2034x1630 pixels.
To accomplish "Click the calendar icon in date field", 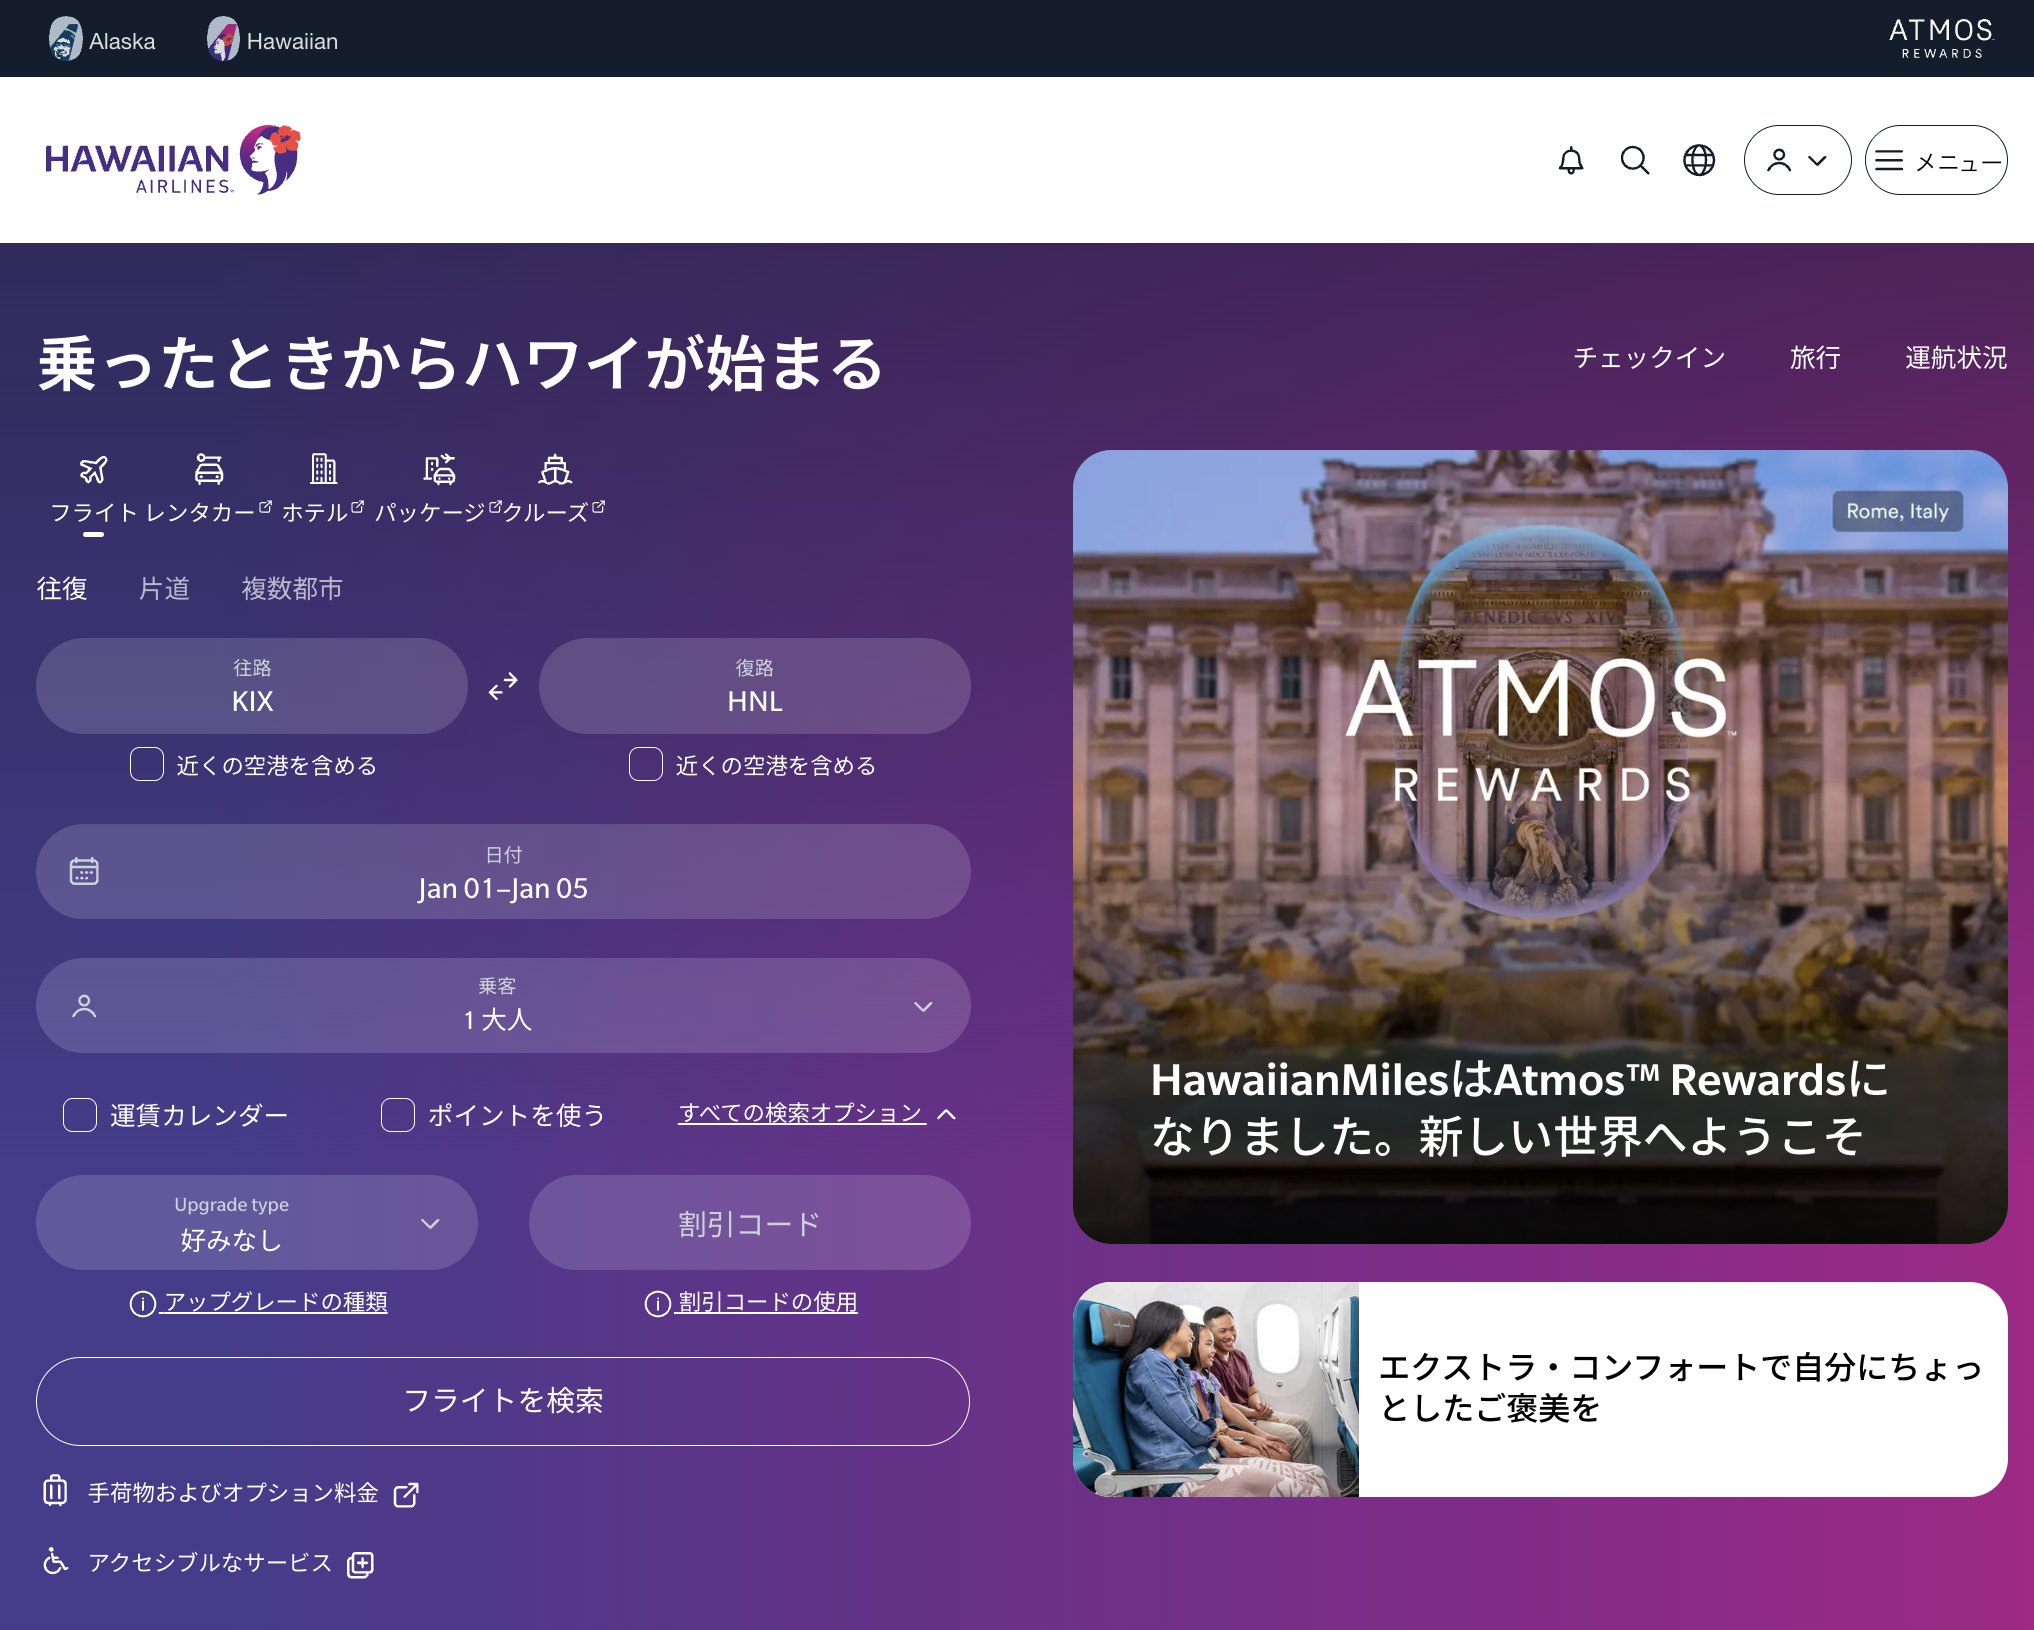I will [x=84, y=871].
